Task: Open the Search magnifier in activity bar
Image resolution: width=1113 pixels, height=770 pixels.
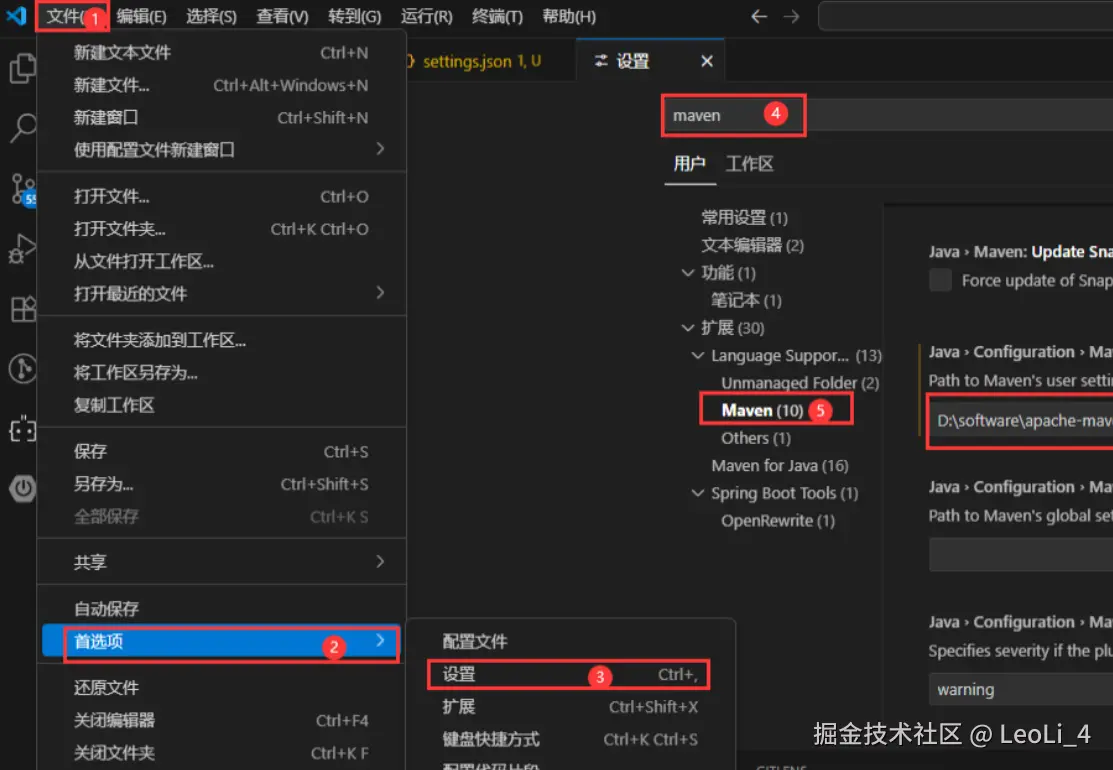Action: [x=22, y=128]
